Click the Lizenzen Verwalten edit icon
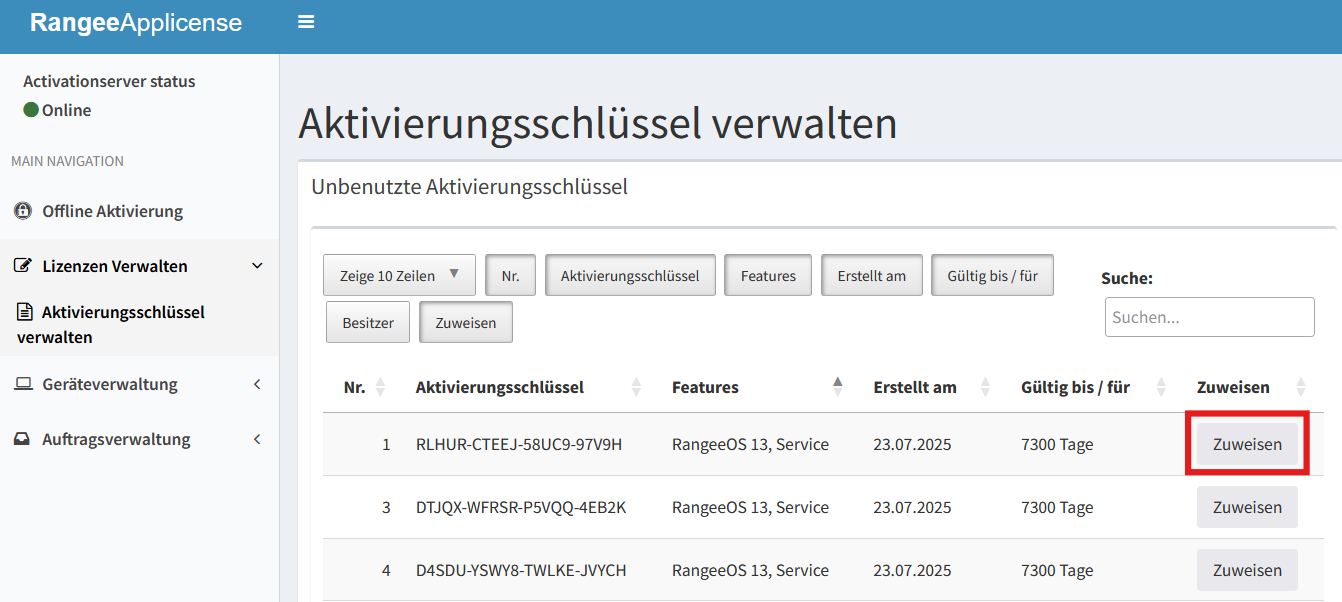Screen dimensions: 1342x602 pyautogui.click(x=23, y=266)
